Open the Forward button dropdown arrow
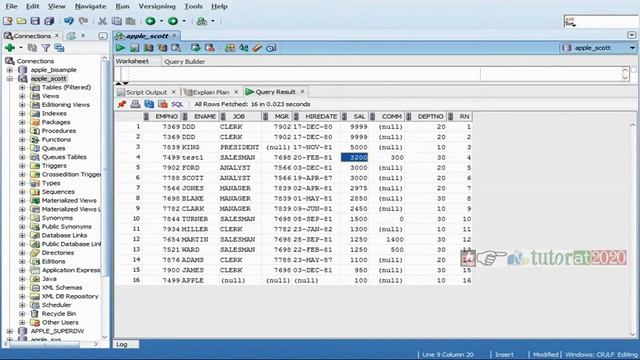 [184, 21]
